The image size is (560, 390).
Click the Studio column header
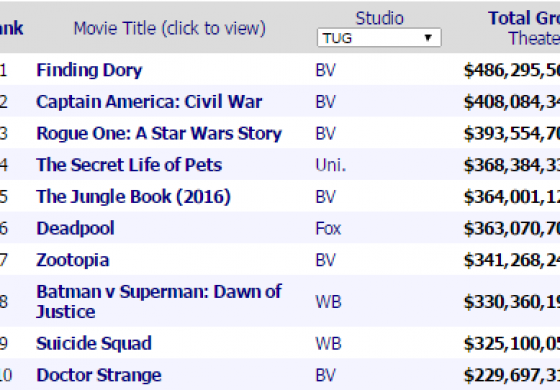pyautogui.click(x=379, y=18)
